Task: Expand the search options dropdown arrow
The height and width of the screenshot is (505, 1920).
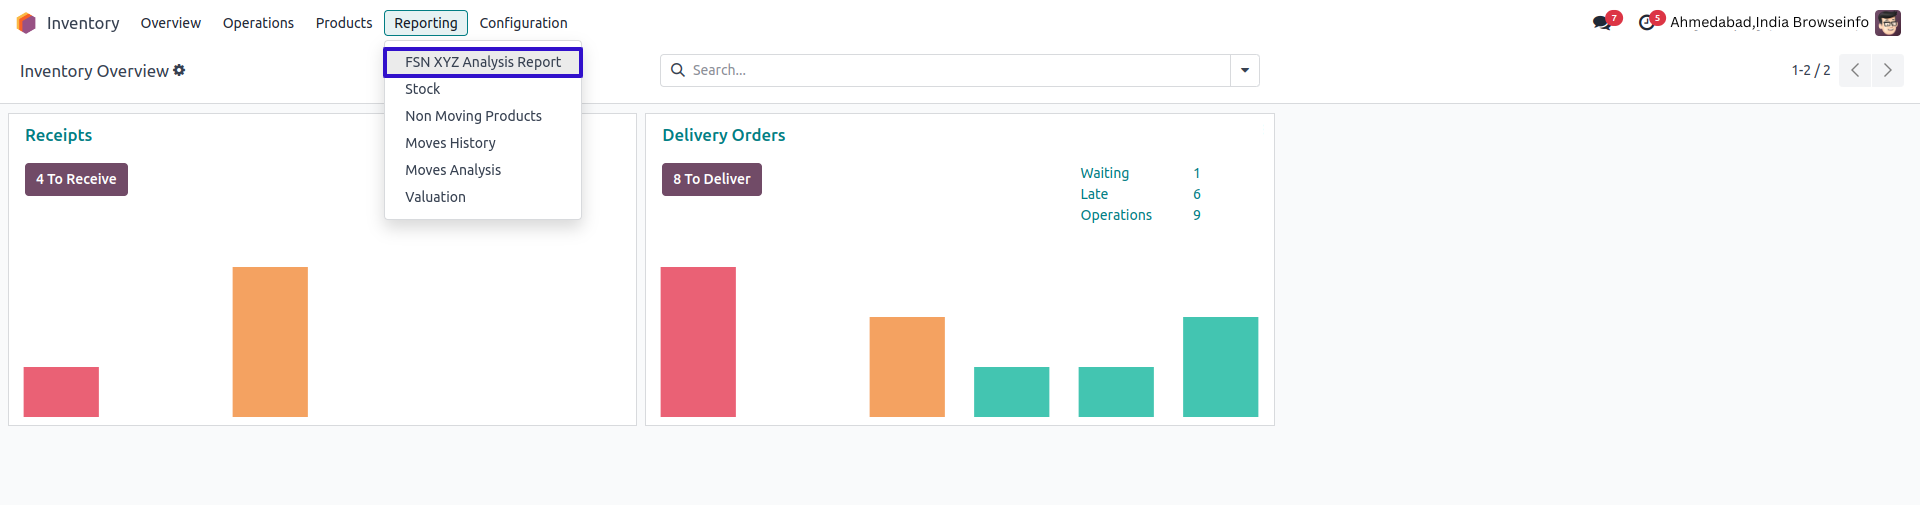Action: [1245, 70]
